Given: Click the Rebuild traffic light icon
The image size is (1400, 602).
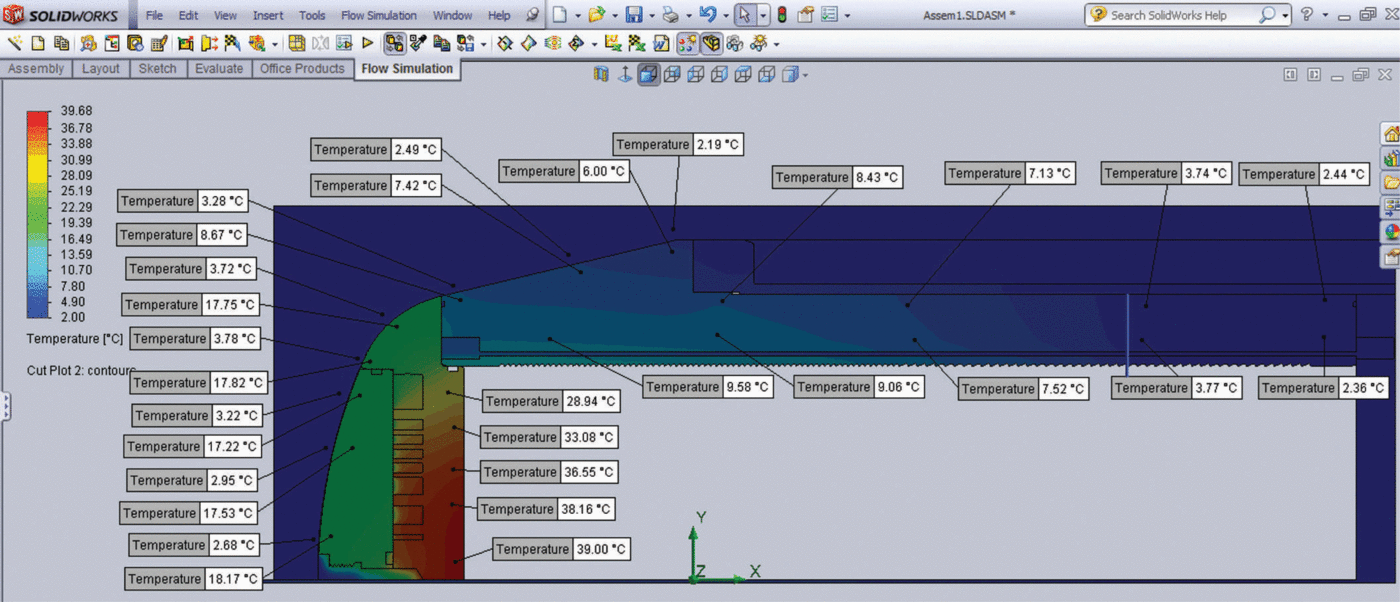Looking at the screenshot, I should [x=781, y=15].
